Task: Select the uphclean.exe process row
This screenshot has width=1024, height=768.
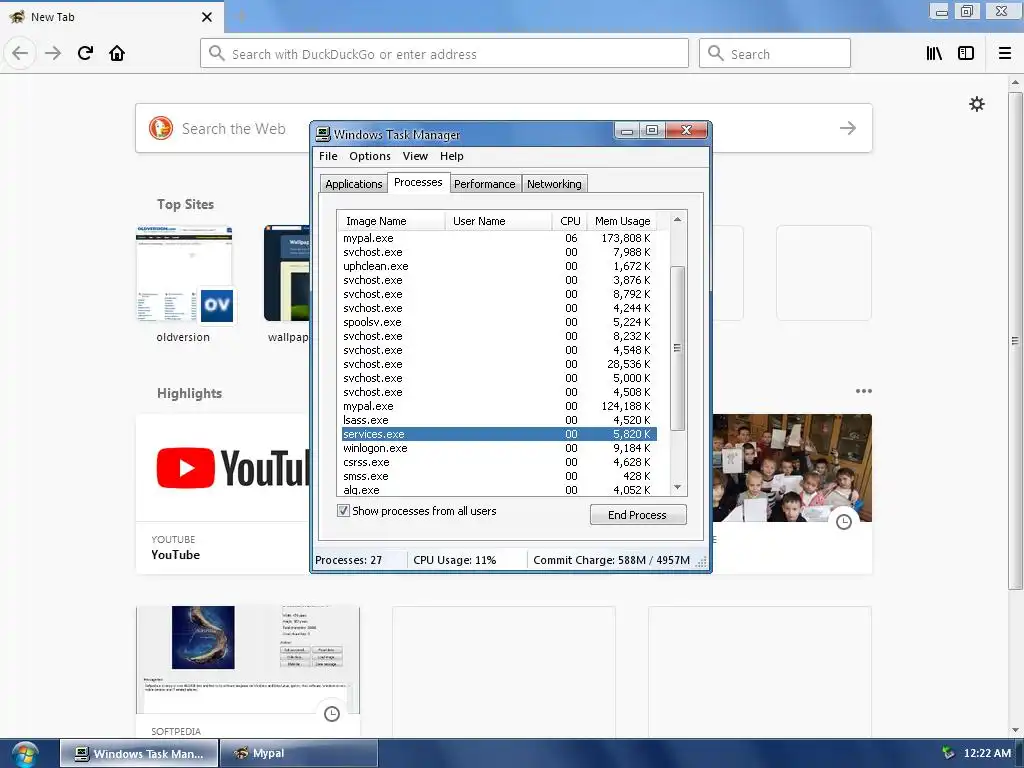Action: pos(497,266)
